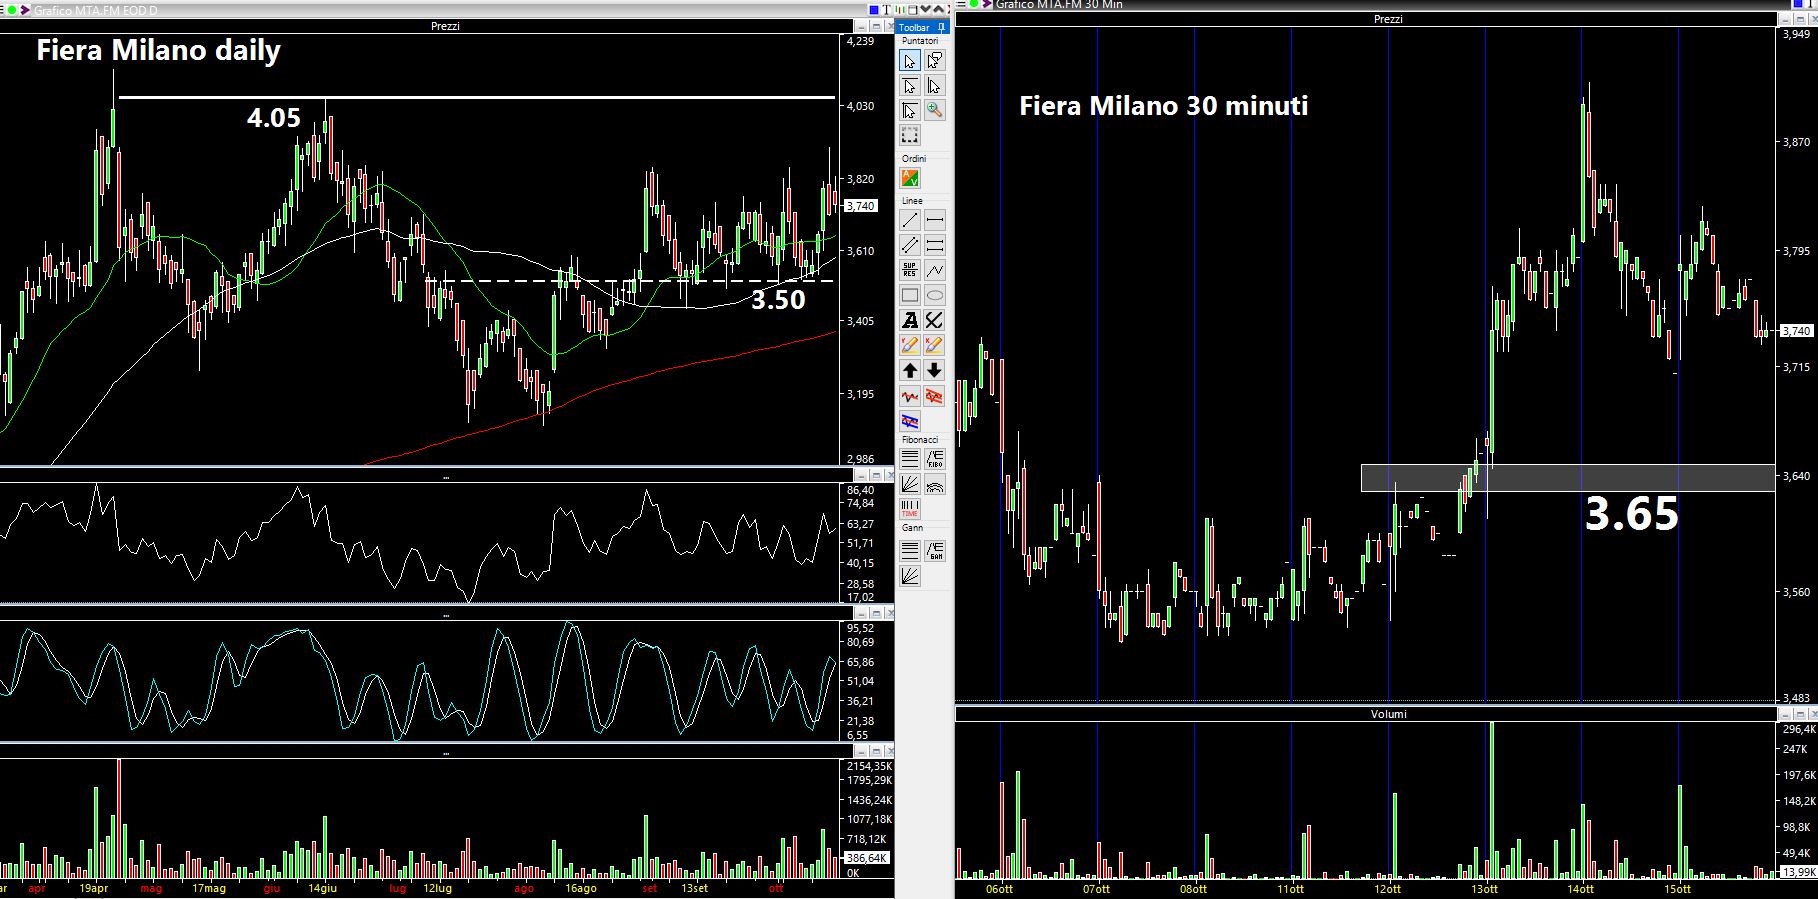Choose the SUP/RES support resistance tool

click(910, 270)
